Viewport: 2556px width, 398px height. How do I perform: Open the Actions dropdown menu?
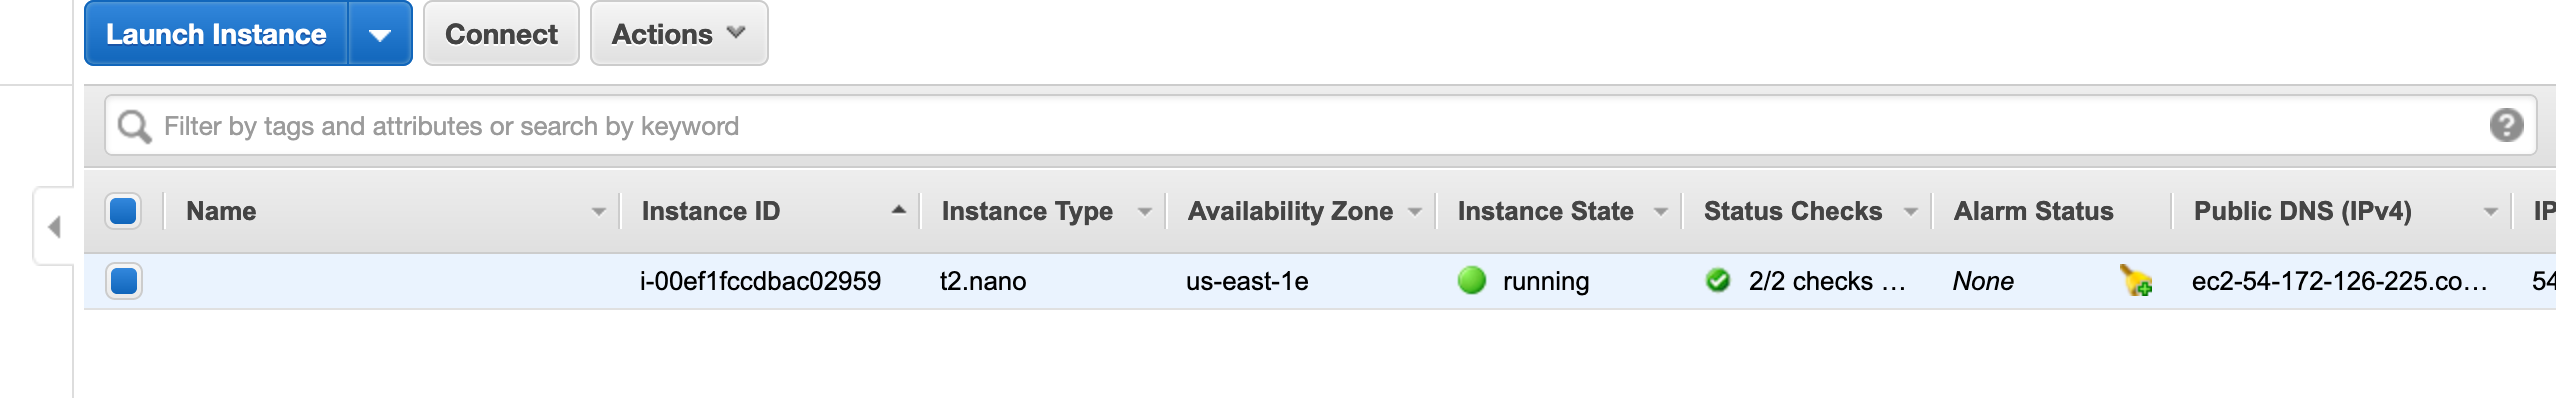click(679, 34)
